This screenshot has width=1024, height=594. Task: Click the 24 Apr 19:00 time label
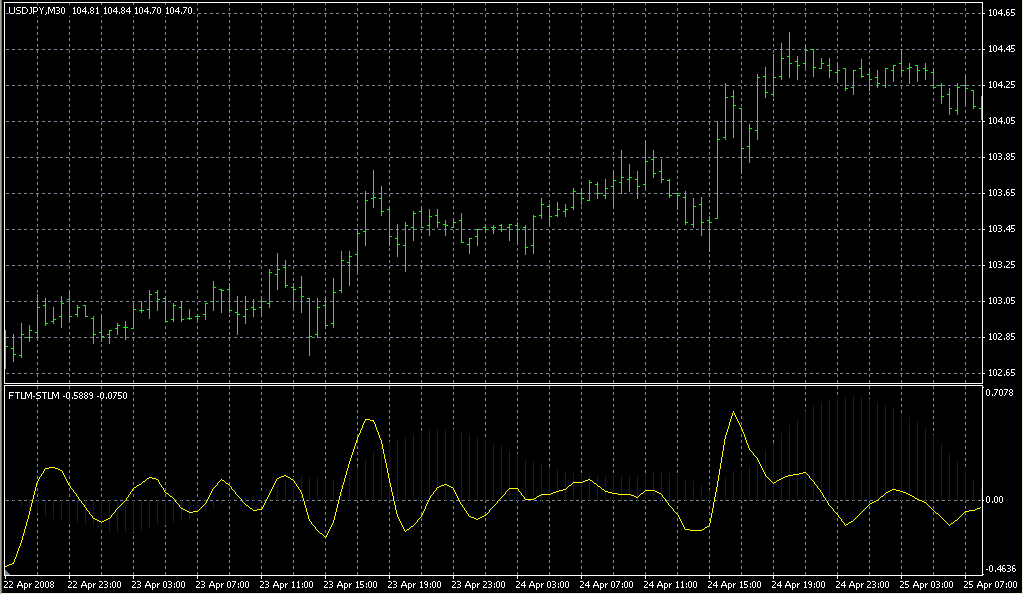click(x=800, y=584)
